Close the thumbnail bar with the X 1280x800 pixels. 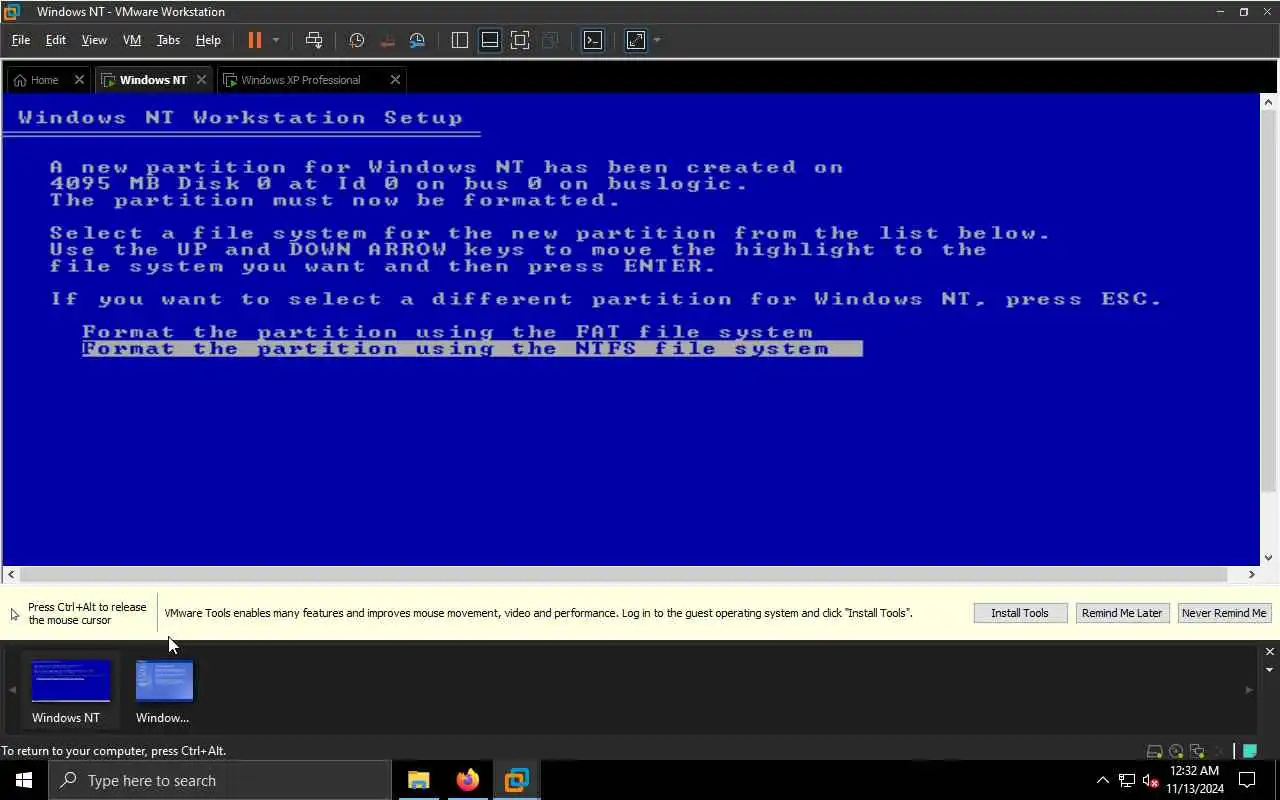(1270, 652)
